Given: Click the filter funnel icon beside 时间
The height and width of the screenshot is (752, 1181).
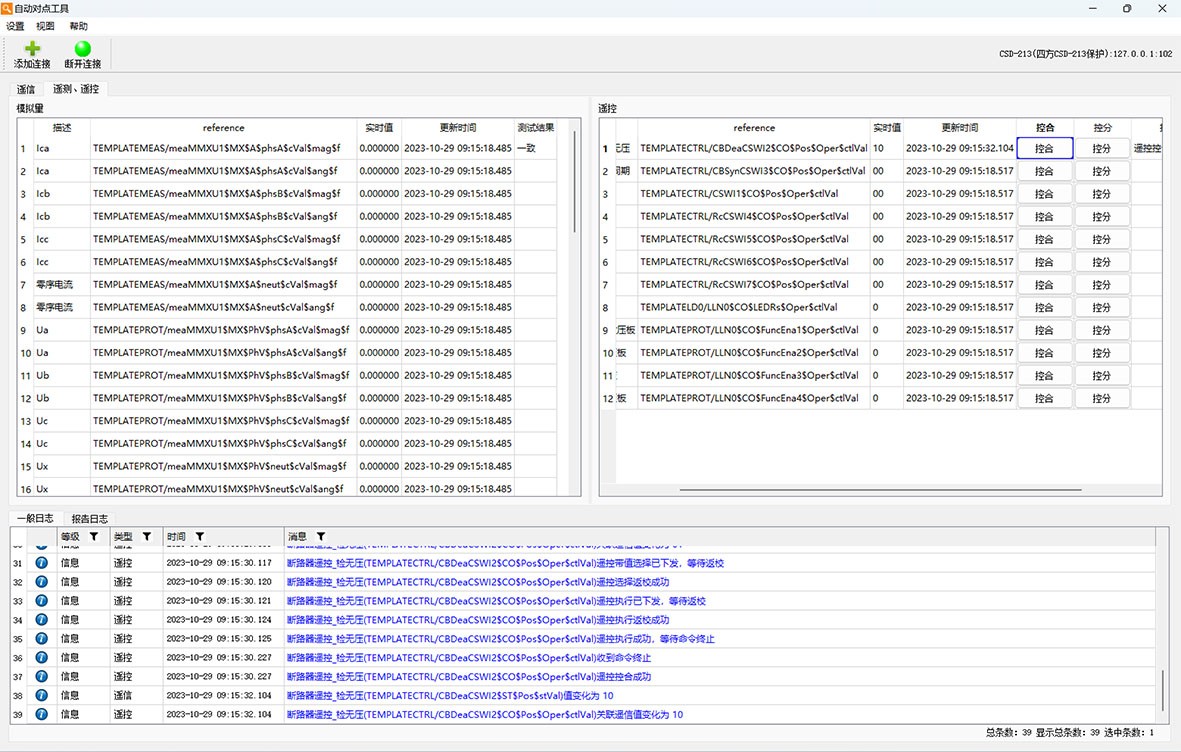Looking at the screenshot, I should point(200,537).
